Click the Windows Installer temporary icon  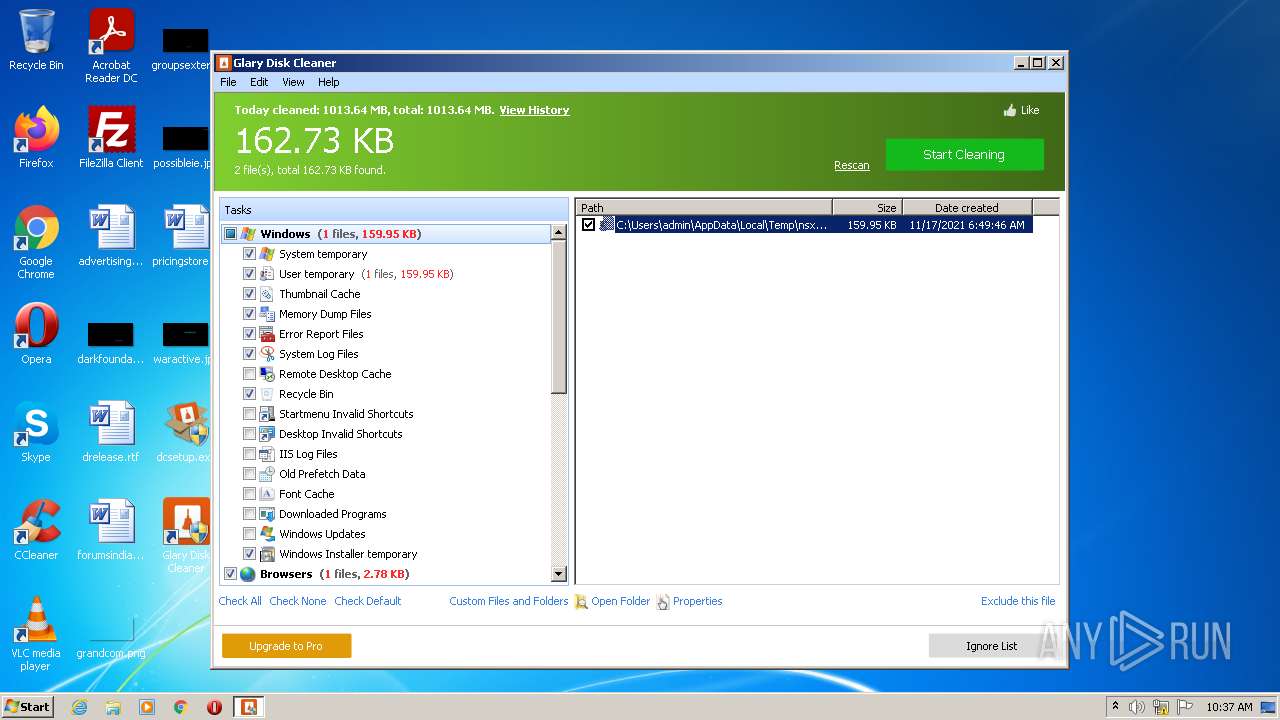tap(267, 554)
